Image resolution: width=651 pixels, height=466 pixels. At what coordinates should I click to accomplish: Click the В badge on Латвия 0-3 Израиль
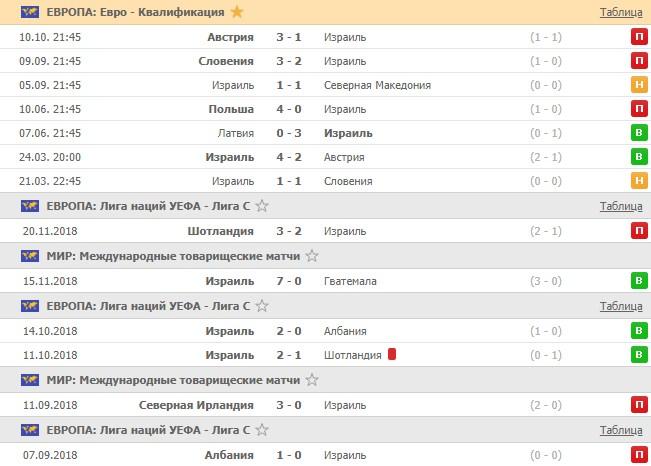637,133
